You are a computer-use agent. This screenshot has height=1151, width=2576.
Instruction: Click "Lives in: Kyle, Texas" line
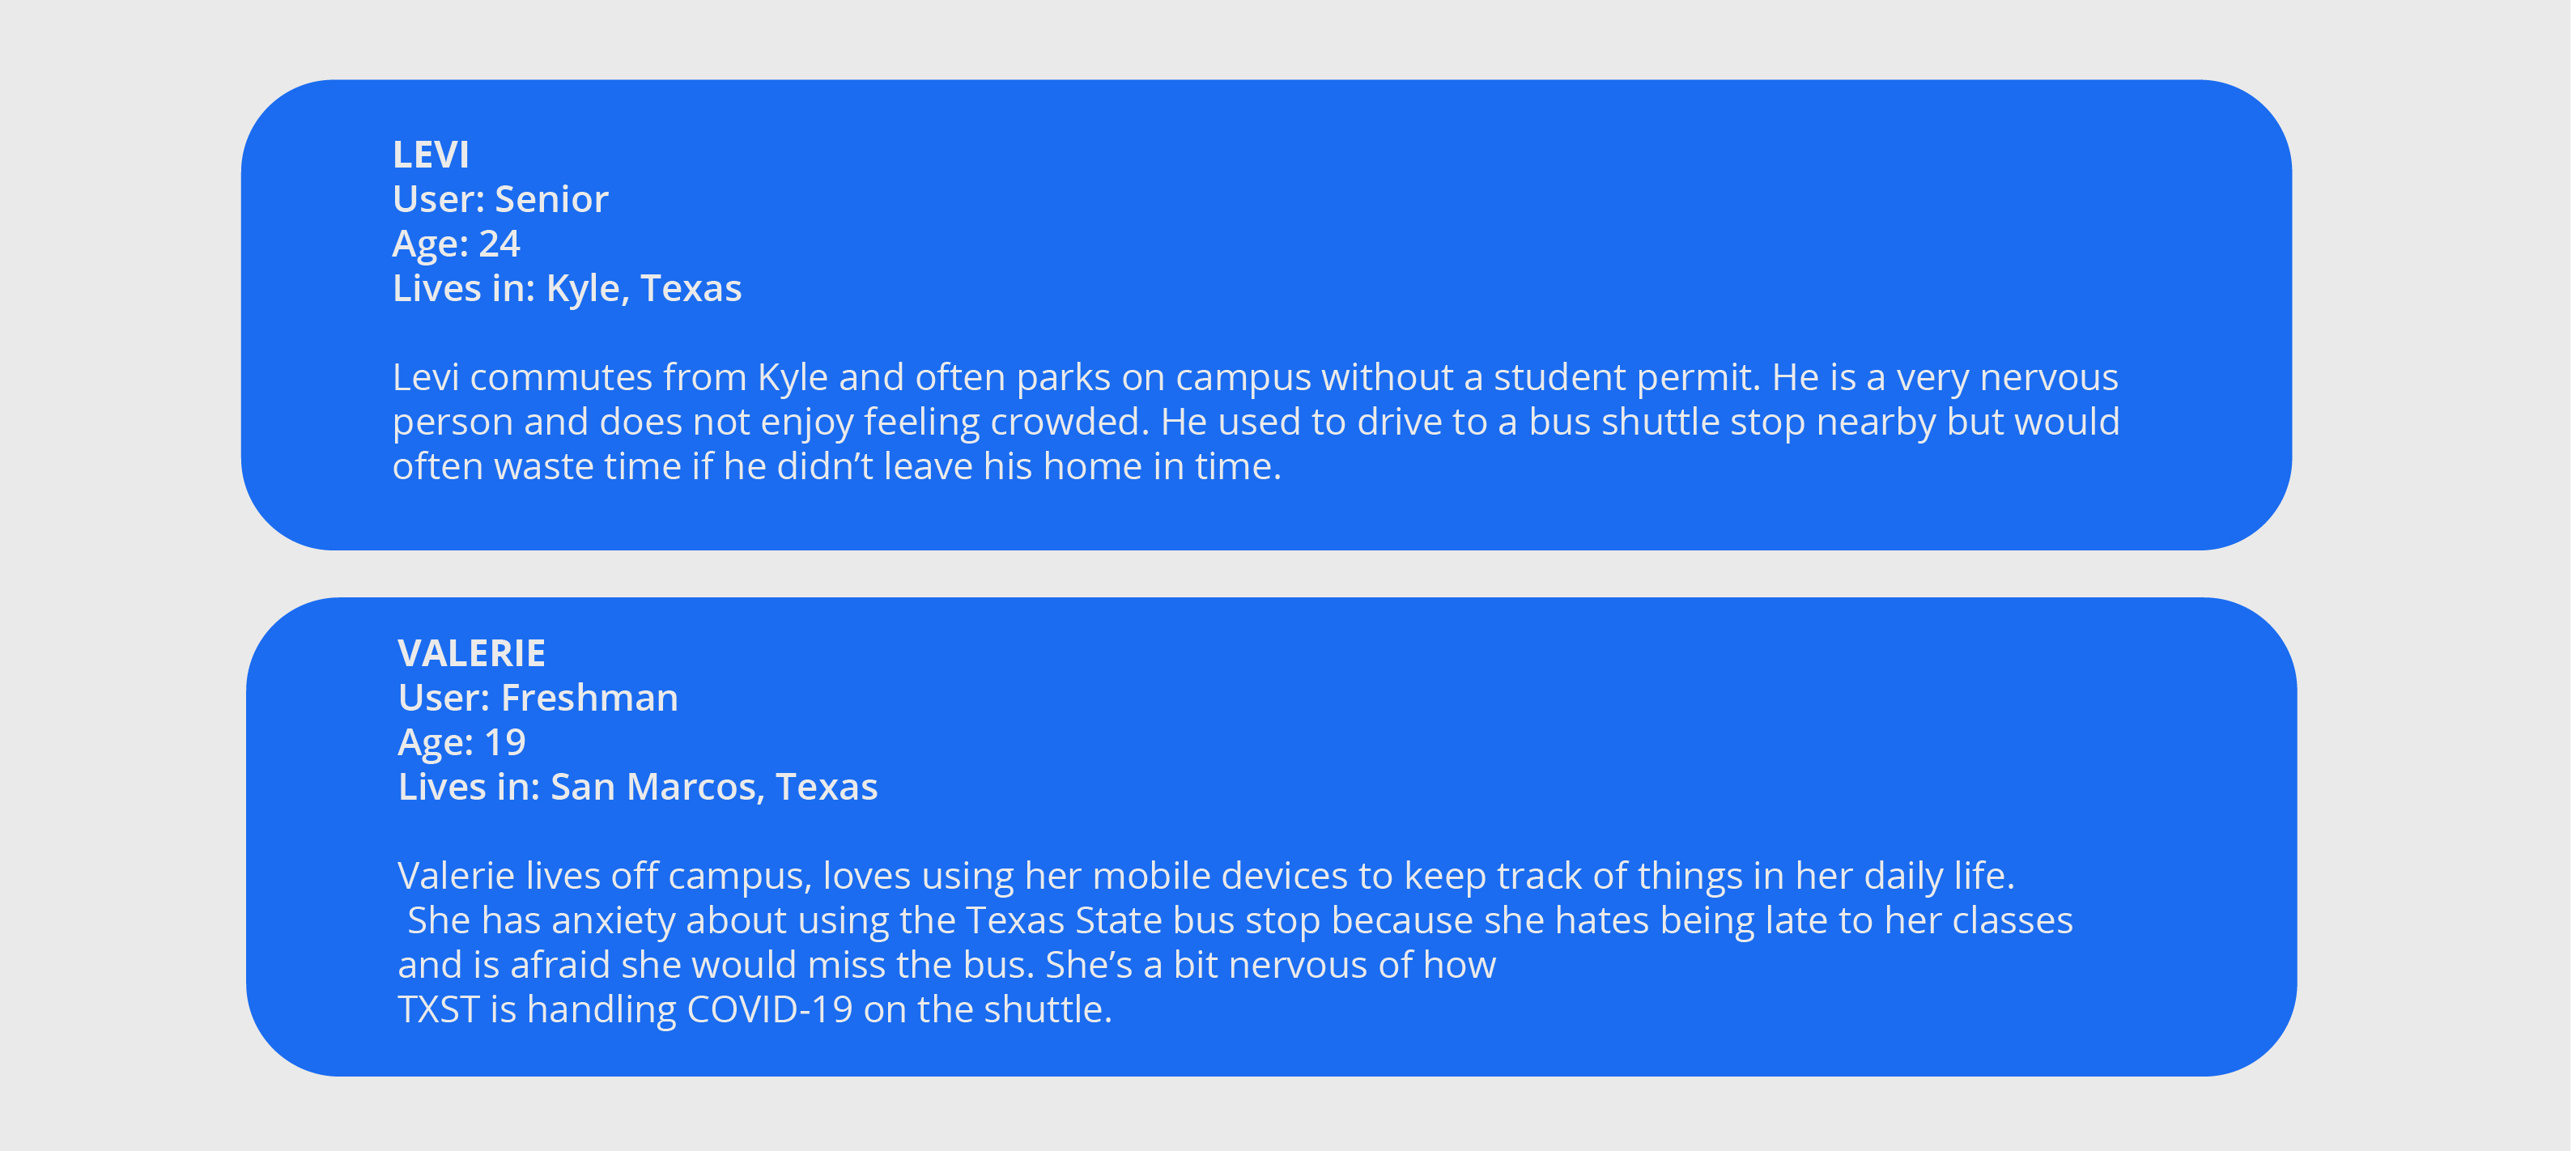(x=567, y=288)
